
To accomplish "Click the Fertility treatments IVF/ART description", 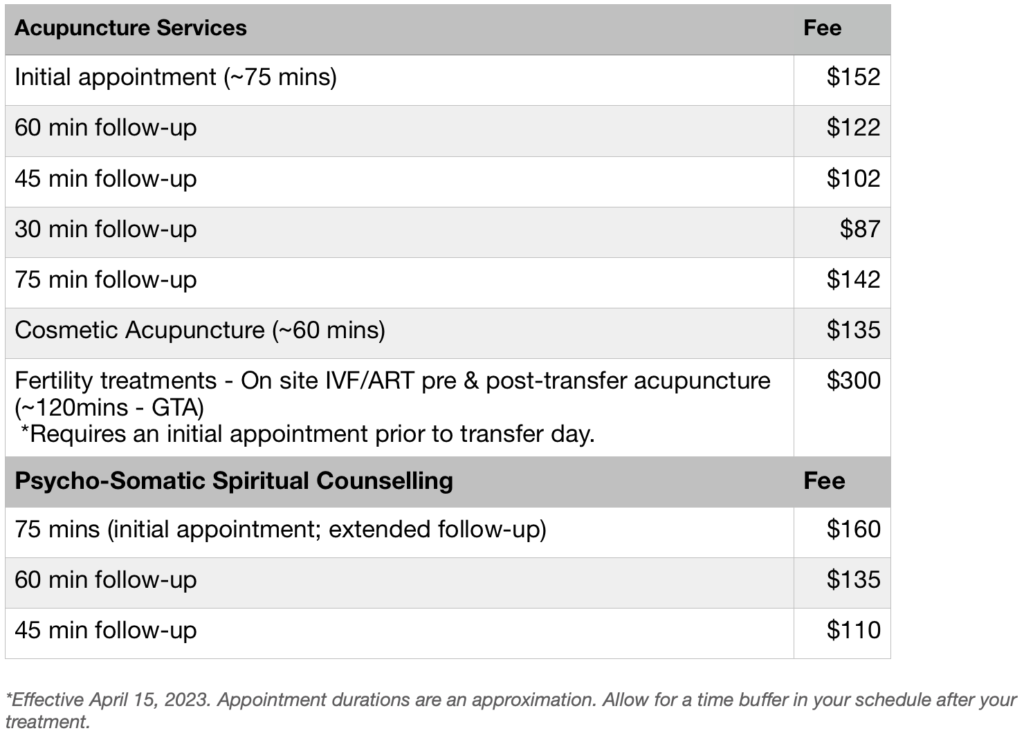I will click(392, 381).
